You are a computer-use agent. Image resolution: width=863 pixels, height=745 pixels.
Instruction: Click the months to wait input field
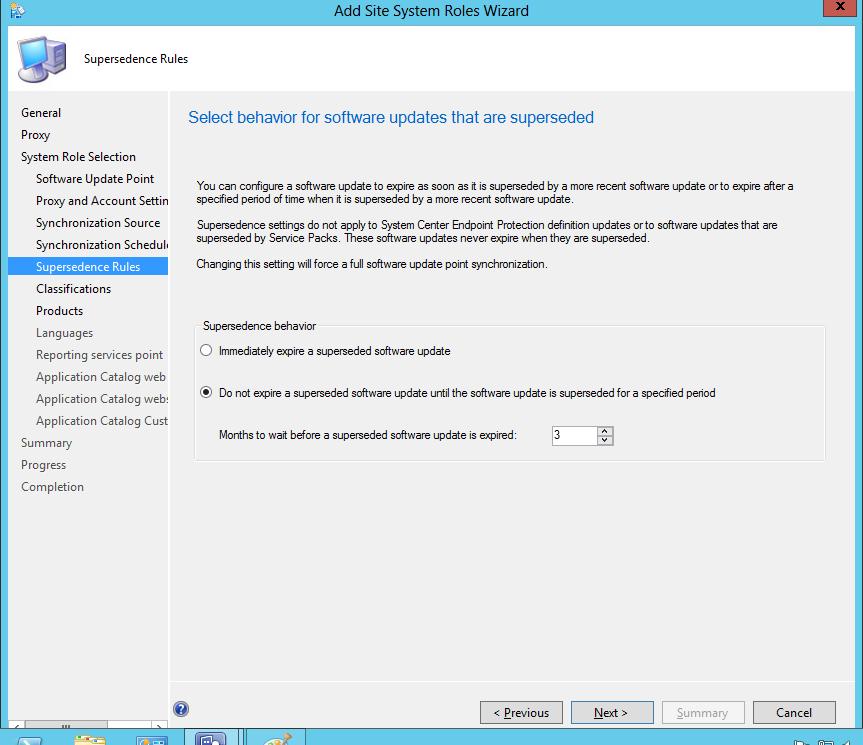pos(574,435)
